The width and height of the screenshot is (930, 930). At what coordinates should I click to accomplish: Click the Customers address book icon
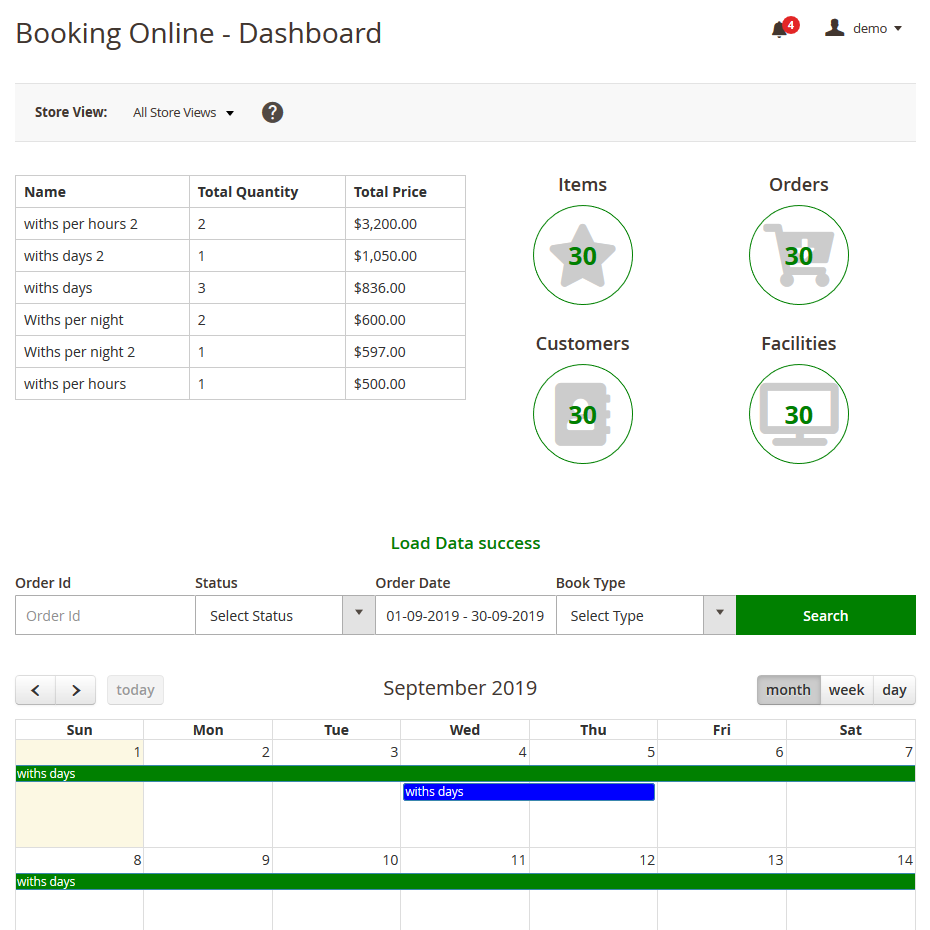583,414
